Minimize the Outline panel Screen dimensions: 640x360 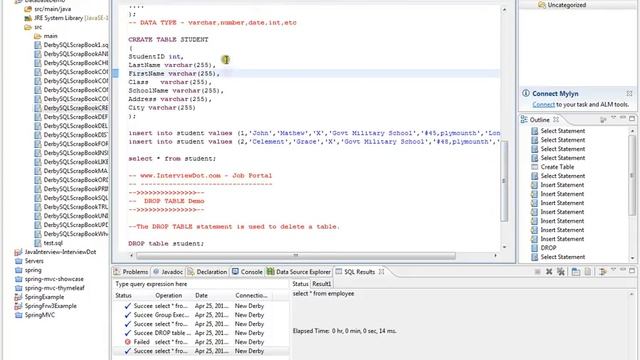pos(622,118)
